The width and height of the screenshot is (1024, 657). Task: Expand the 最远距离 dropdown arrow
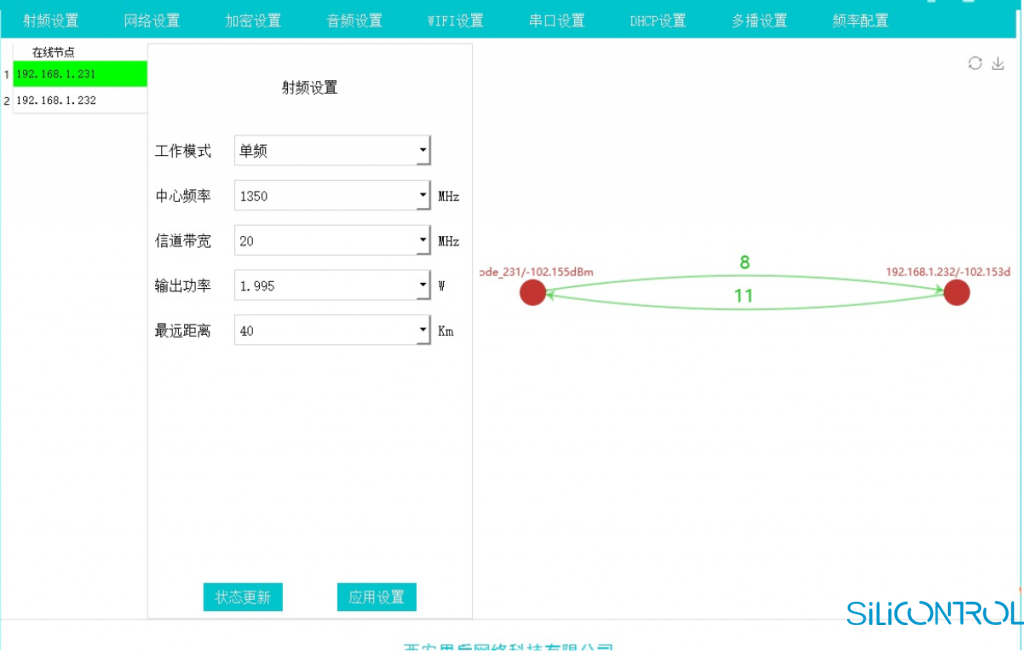pos(423,330)
